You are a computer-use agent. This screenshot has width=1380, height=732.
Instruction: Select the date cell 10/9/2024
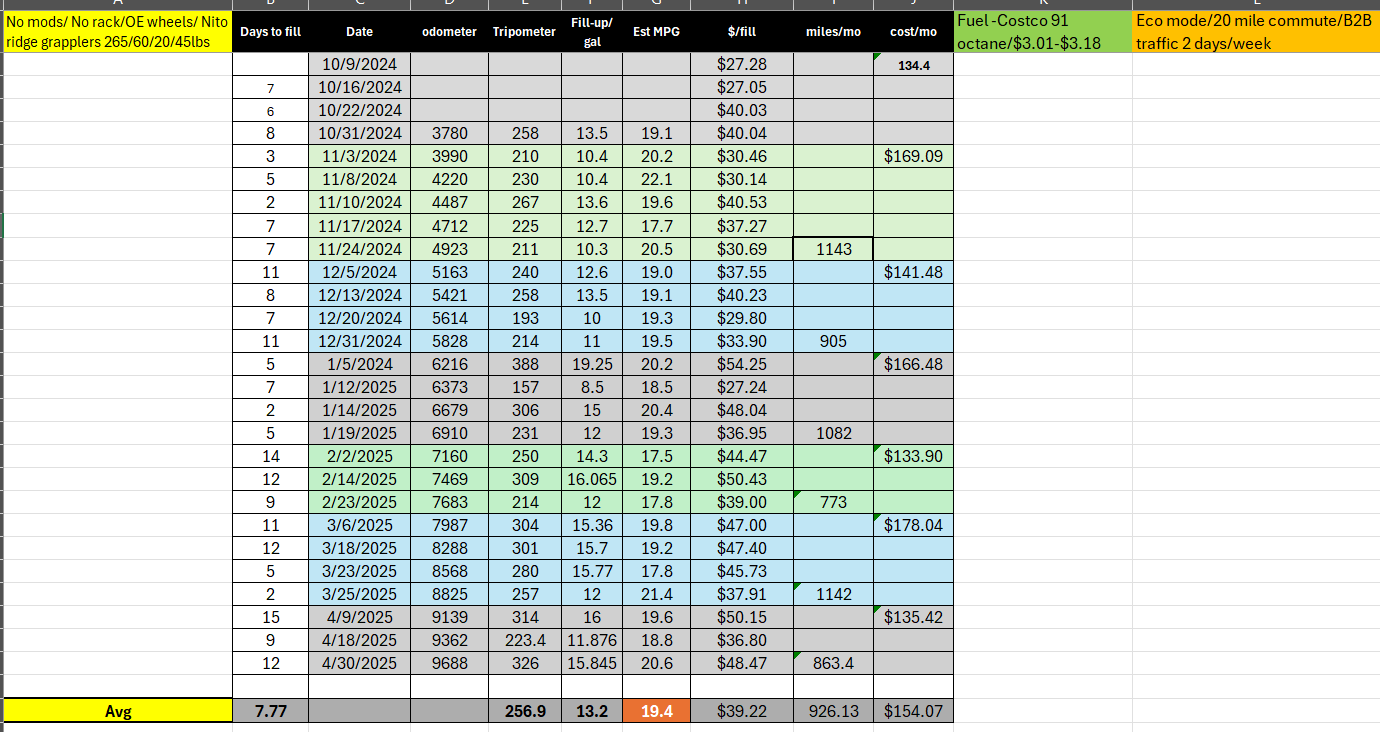(359, 65)
